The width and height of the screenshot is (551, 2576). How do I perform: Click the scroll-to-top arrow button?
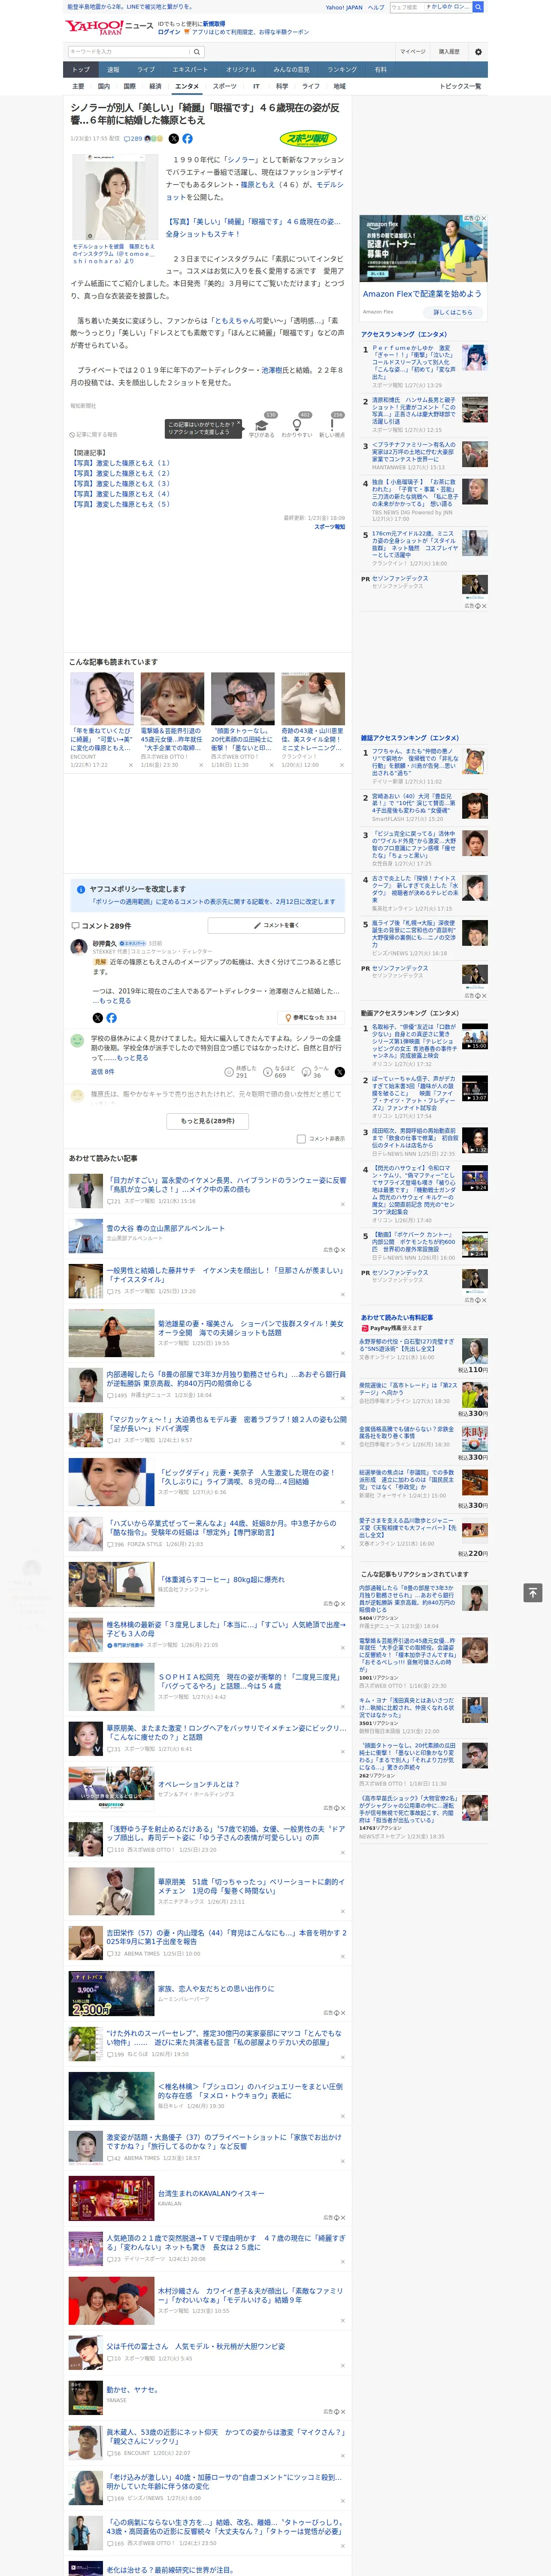click(533, 1592)
